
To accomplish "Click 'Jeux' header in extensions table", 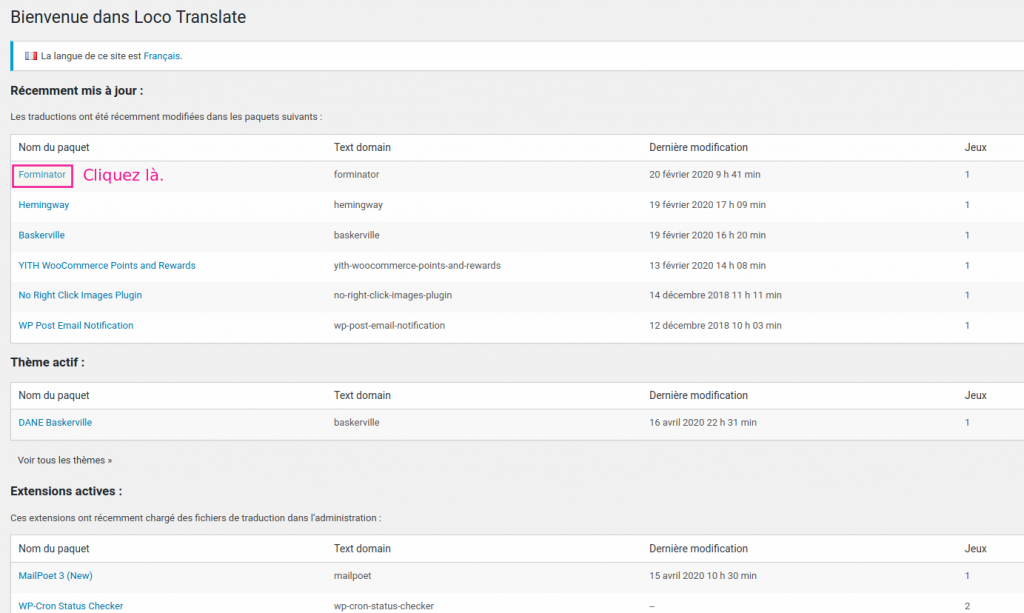I will pos(975,549).
